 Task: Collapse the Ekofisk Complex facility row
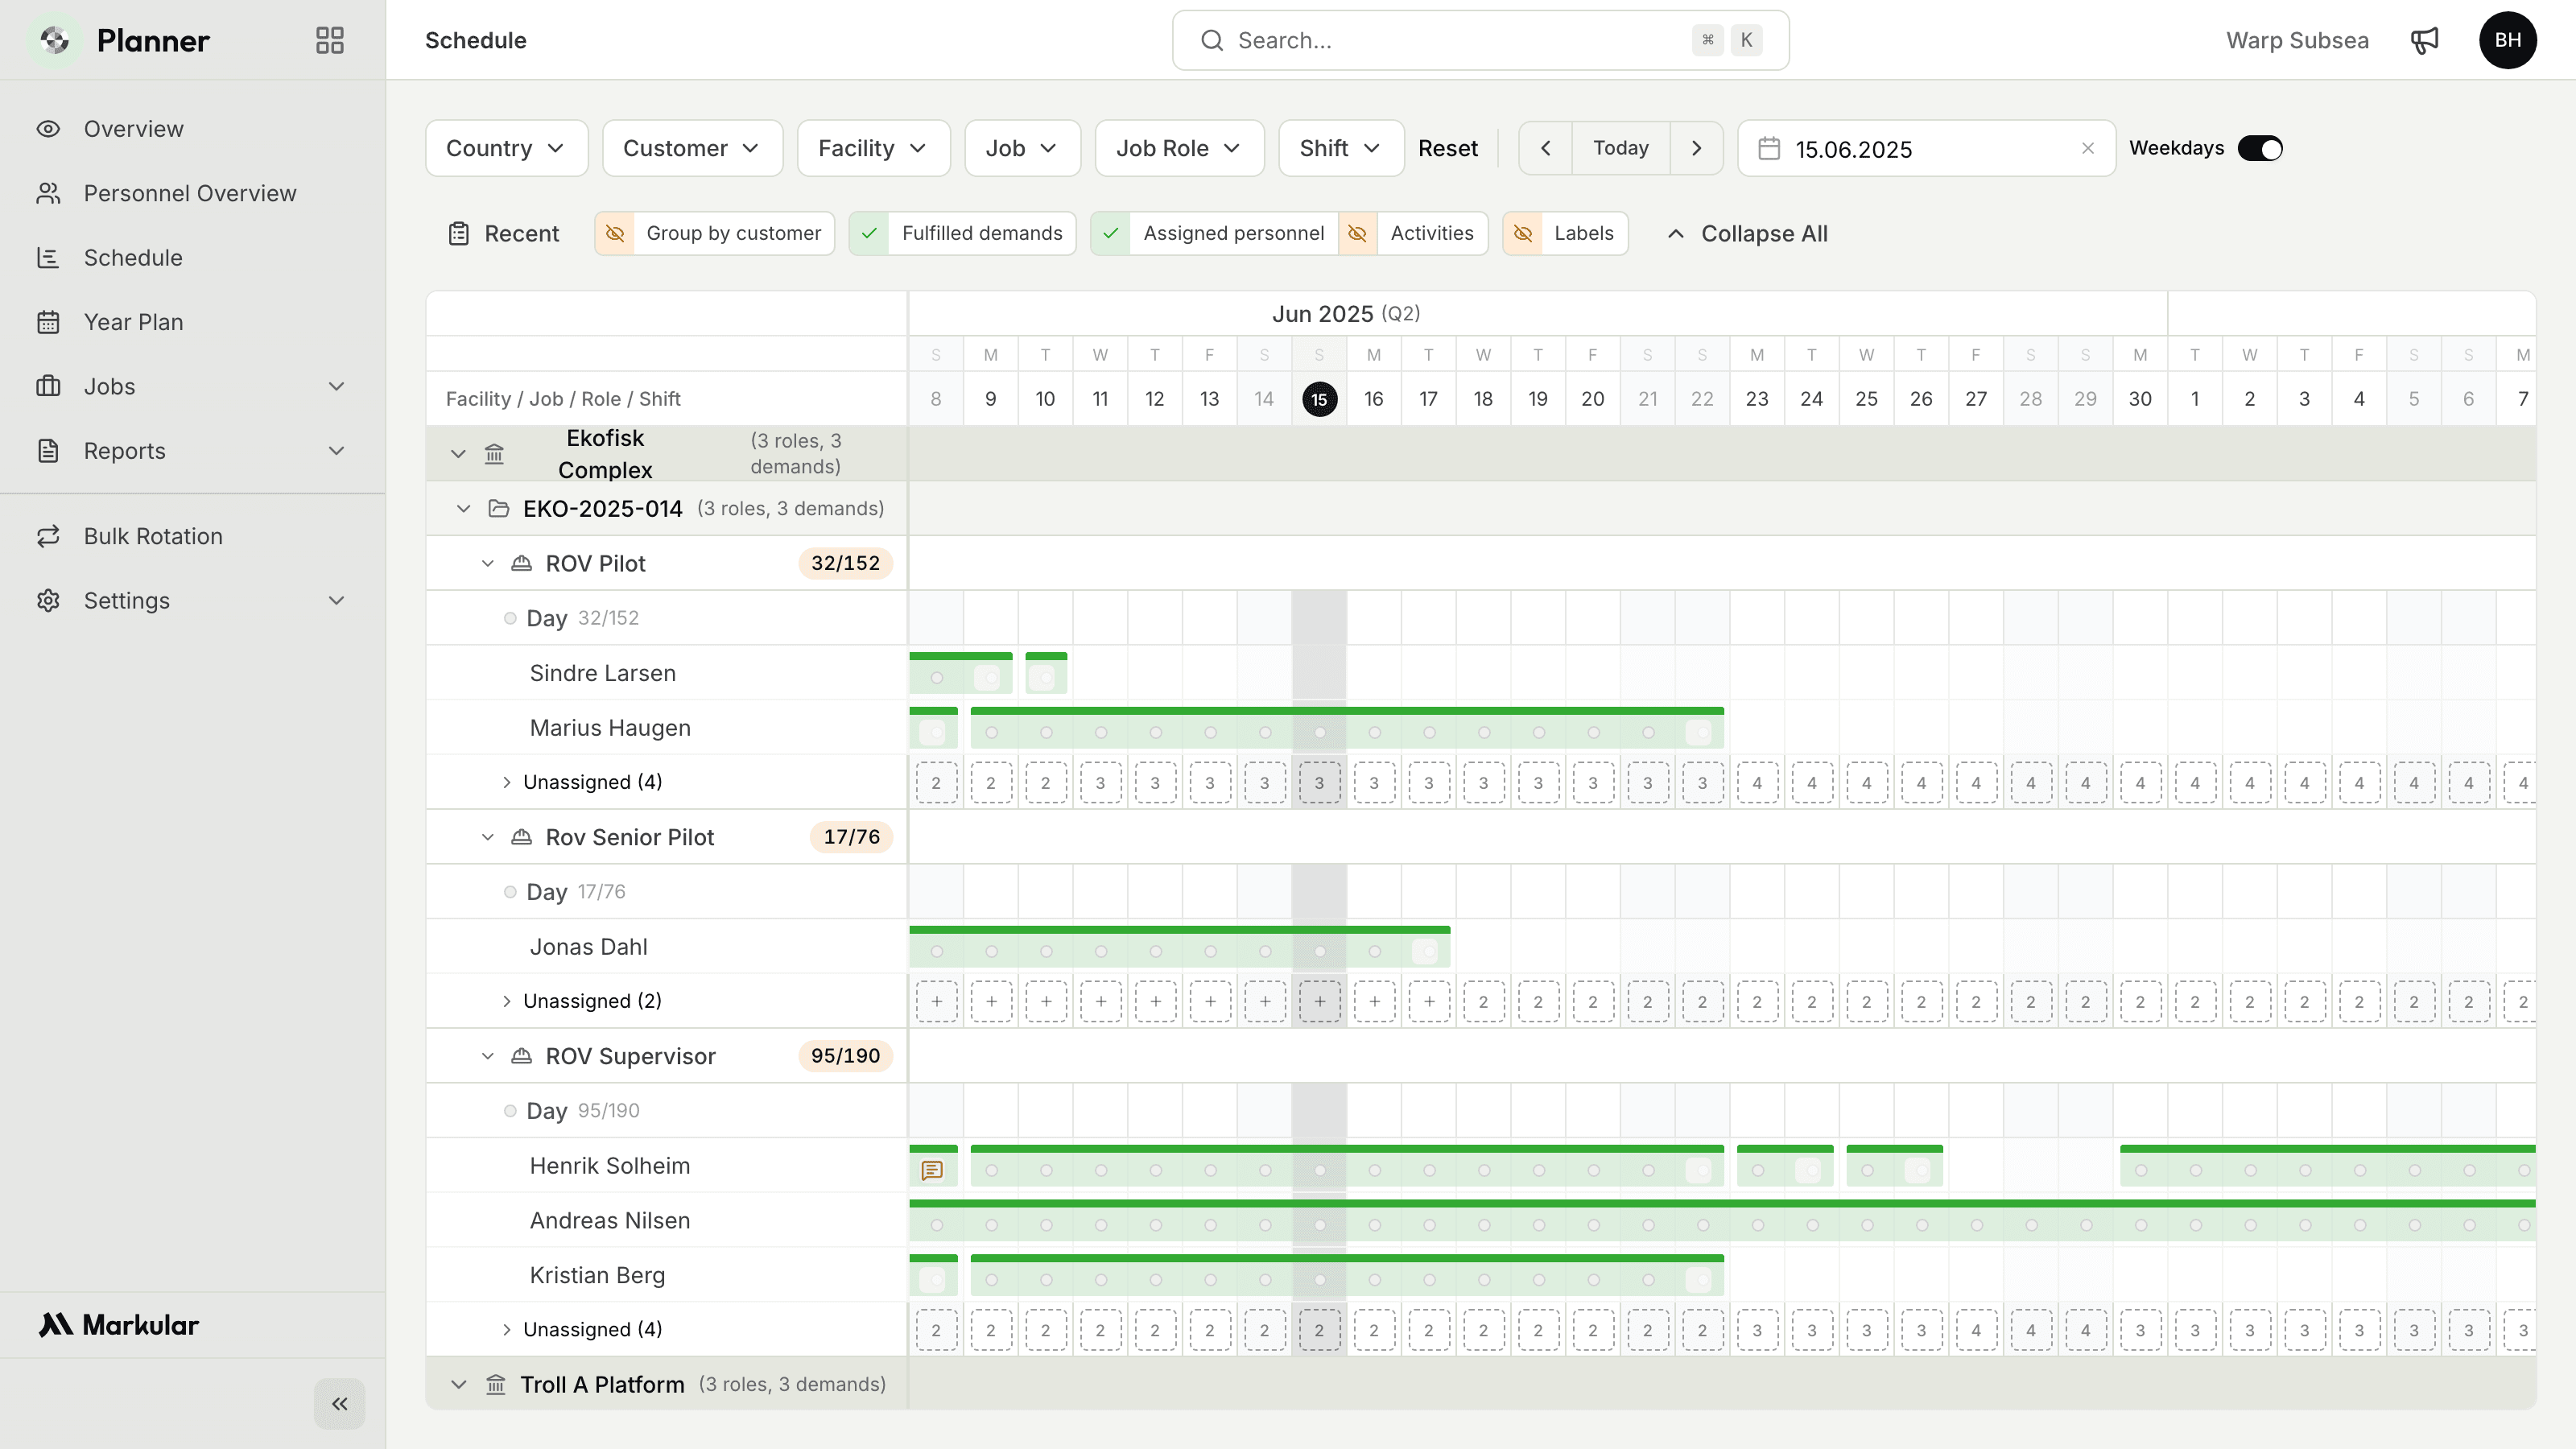point(458,454)
